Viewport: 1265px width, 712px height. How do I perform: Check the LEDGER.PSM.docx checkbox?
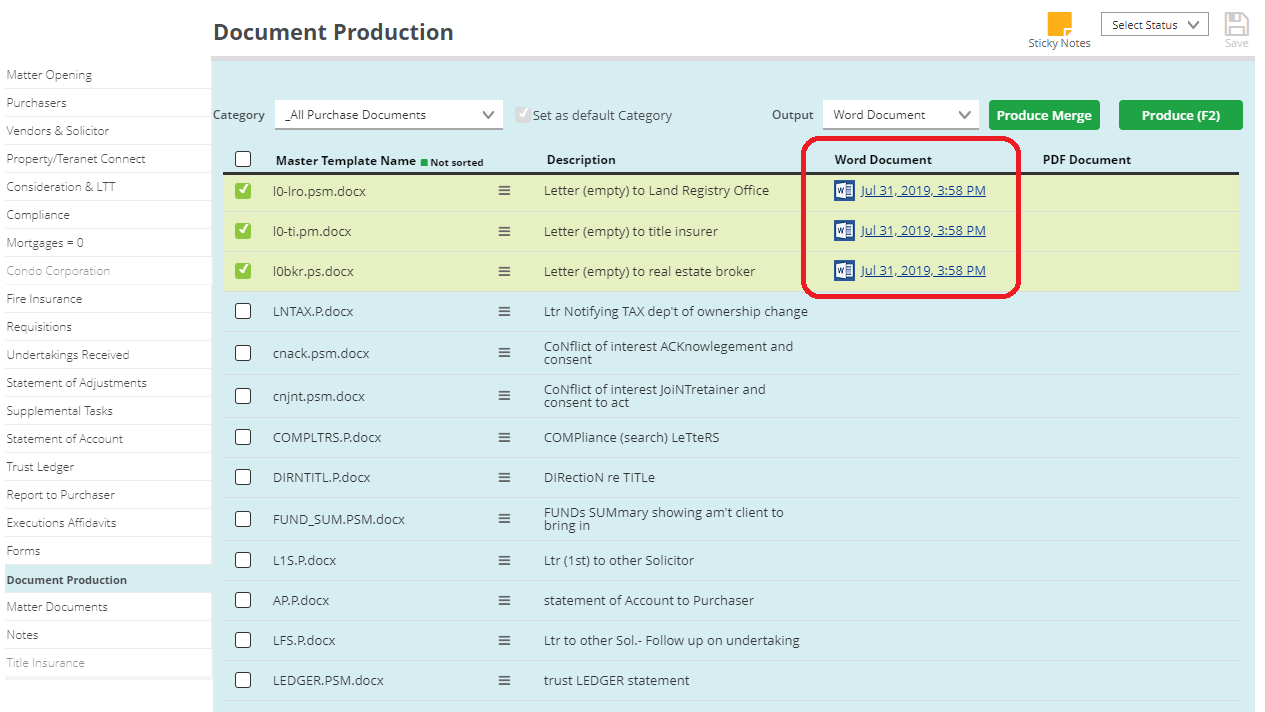[x=243, y=680]
